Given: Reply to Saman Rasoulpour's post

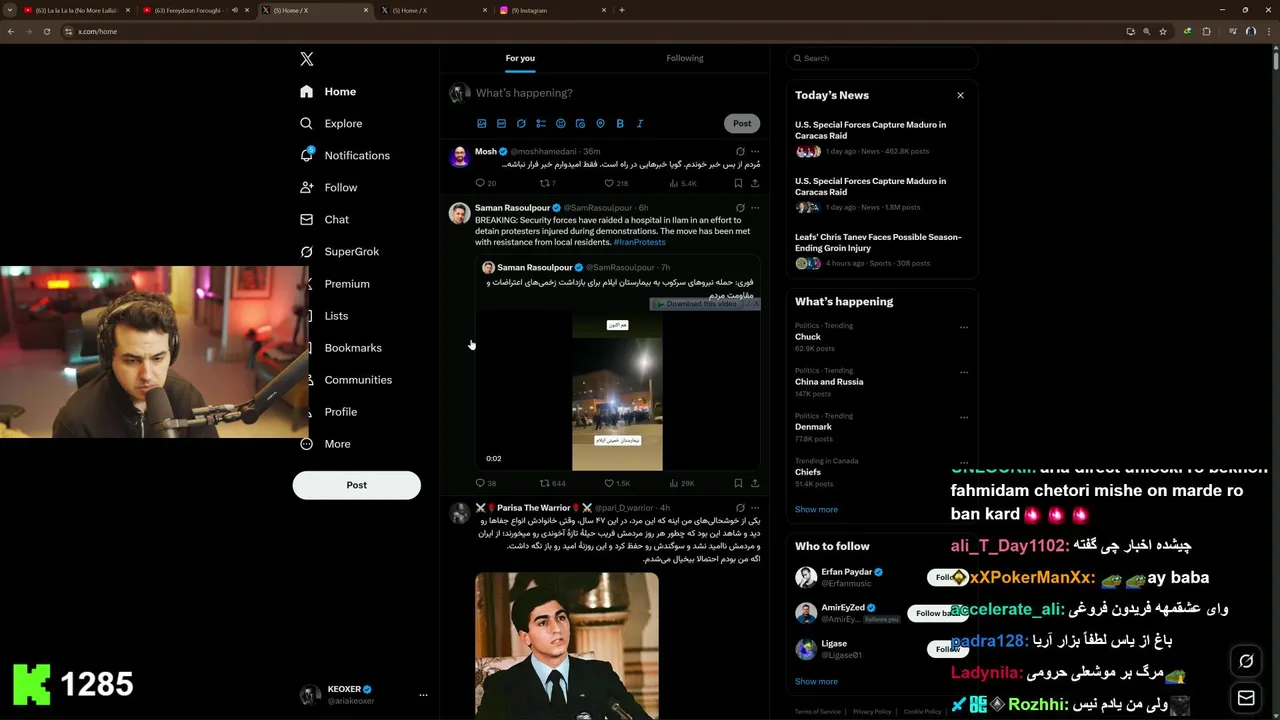Looking at the screenshot, I should tap(485, 483).
